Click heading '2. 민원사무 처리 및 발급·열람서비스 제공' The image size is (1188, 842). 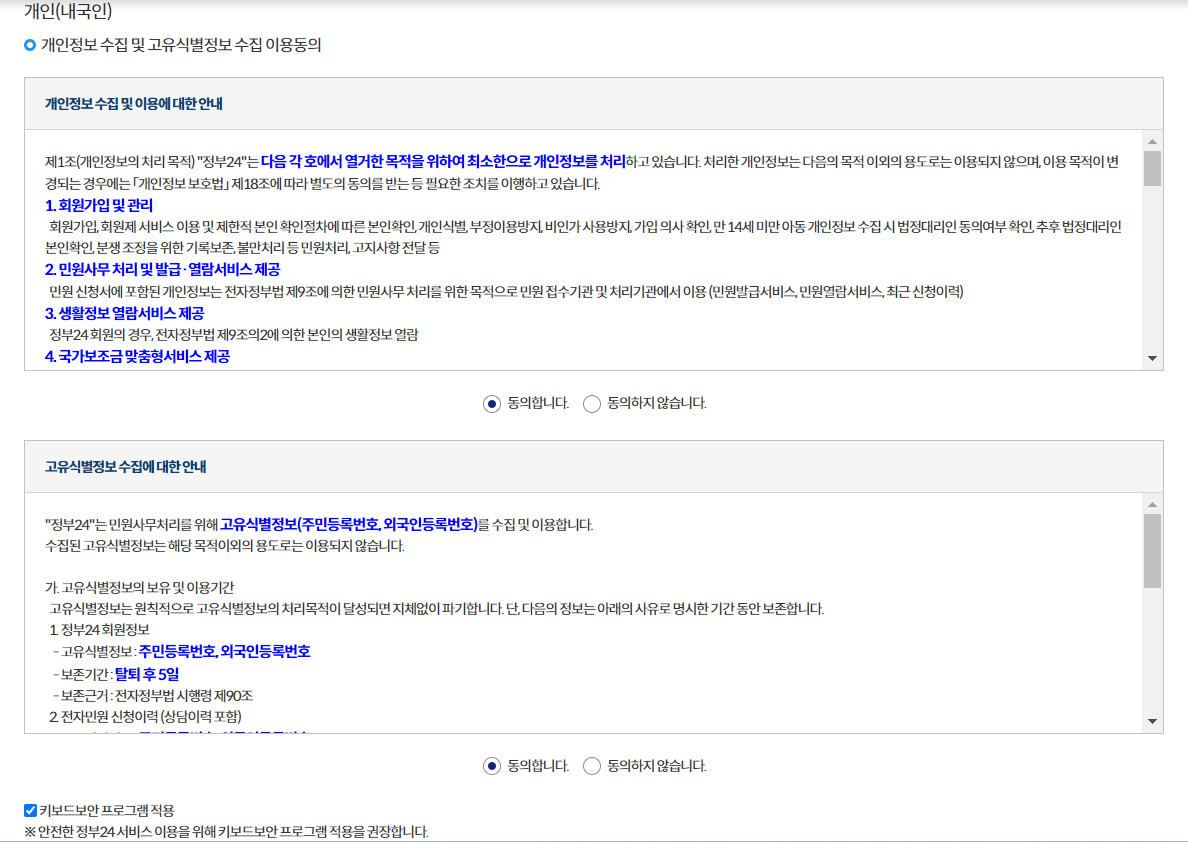click(163, 269)
